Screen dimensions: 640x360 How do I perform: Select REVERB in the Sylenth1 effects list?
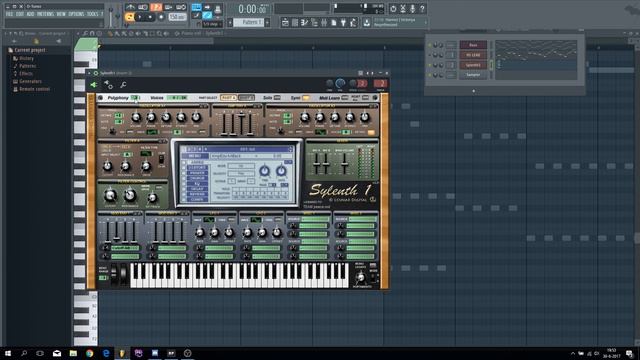198,194
